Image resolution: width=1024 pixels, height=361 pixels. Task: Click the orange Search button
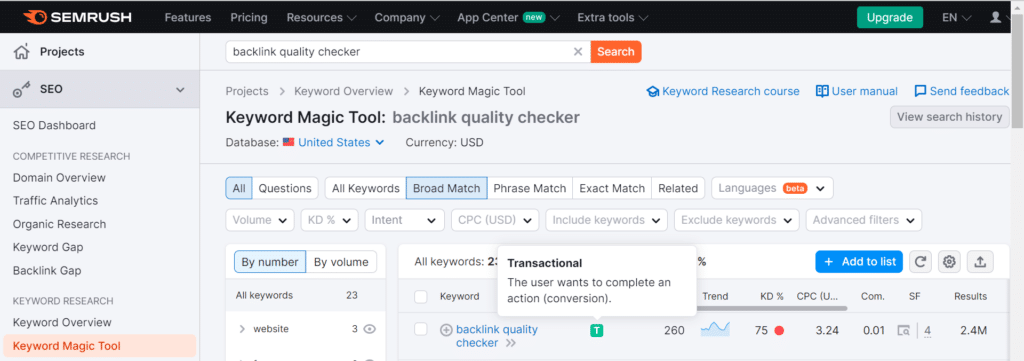point(616,52)
